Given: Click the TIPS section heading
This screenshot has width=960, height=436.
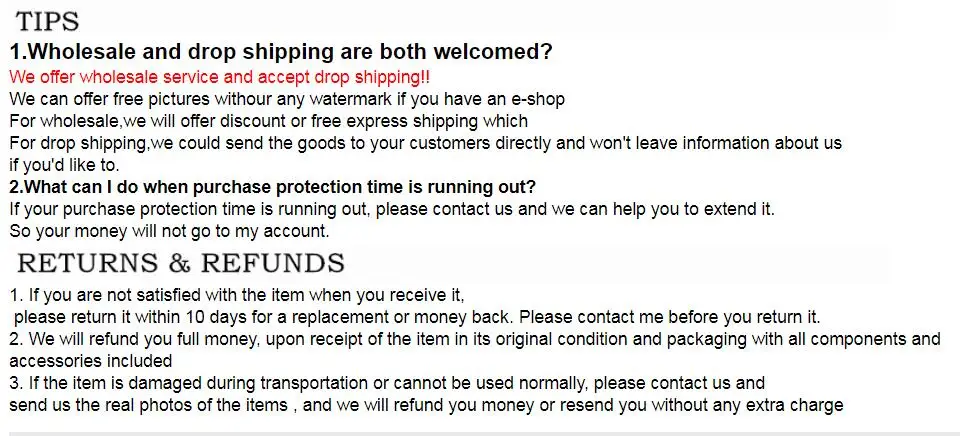Looking at the screenshot, I should [48, 21].
